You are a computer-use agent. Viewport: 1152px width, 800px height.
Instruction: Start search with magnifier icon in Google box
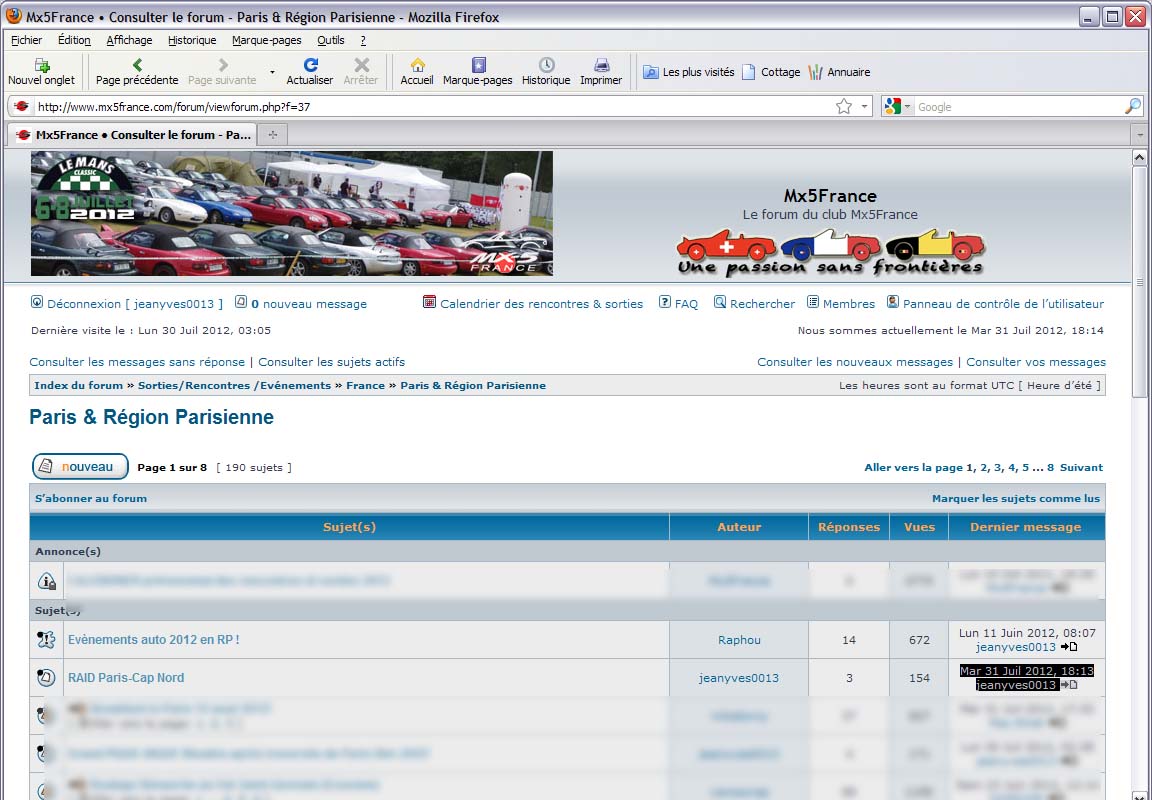point(1132,107)
